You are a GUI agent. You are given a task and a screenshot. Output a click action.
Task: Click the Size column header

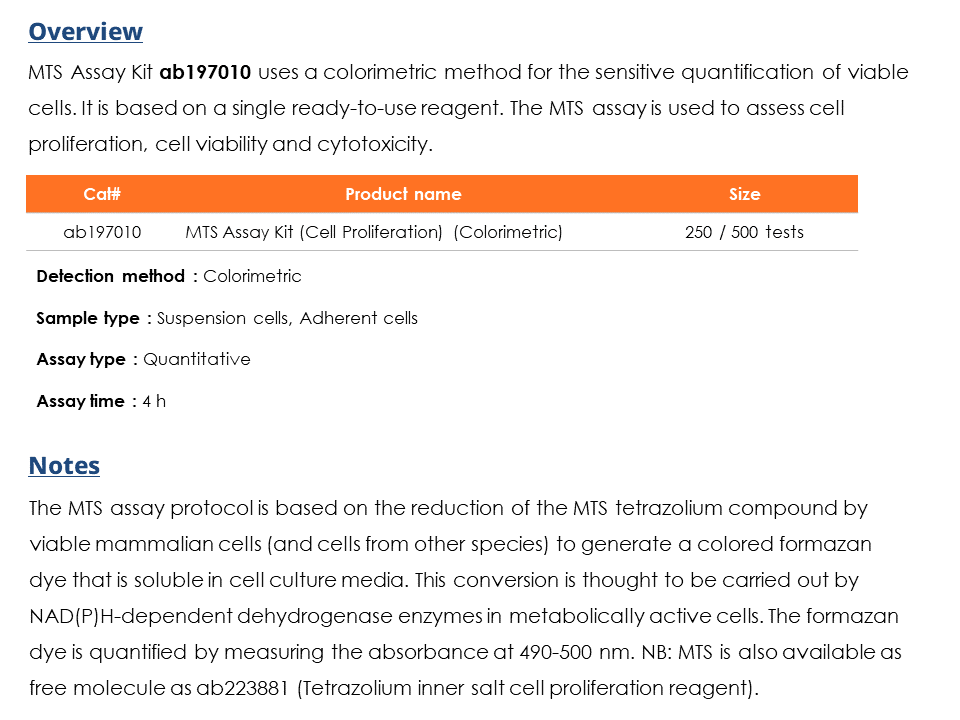click(x=744, y=194)
